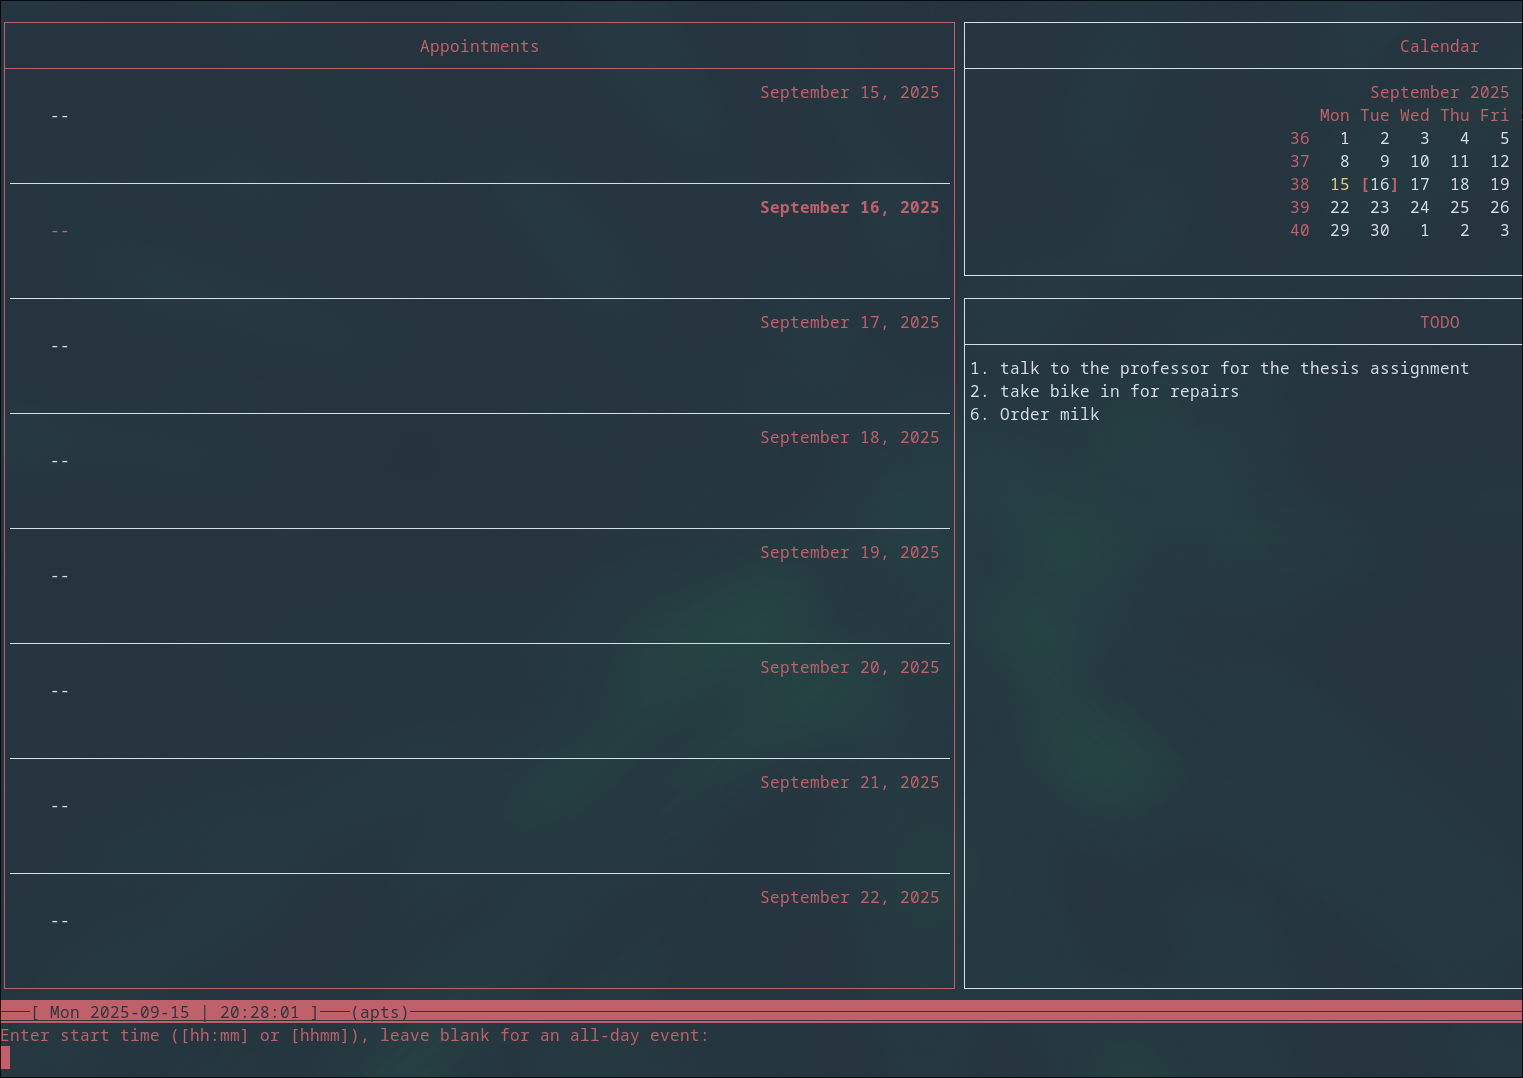Pick day 29 in the calendar
This screenshot has height=1078, width=1523.
(x=1339, y=230)
